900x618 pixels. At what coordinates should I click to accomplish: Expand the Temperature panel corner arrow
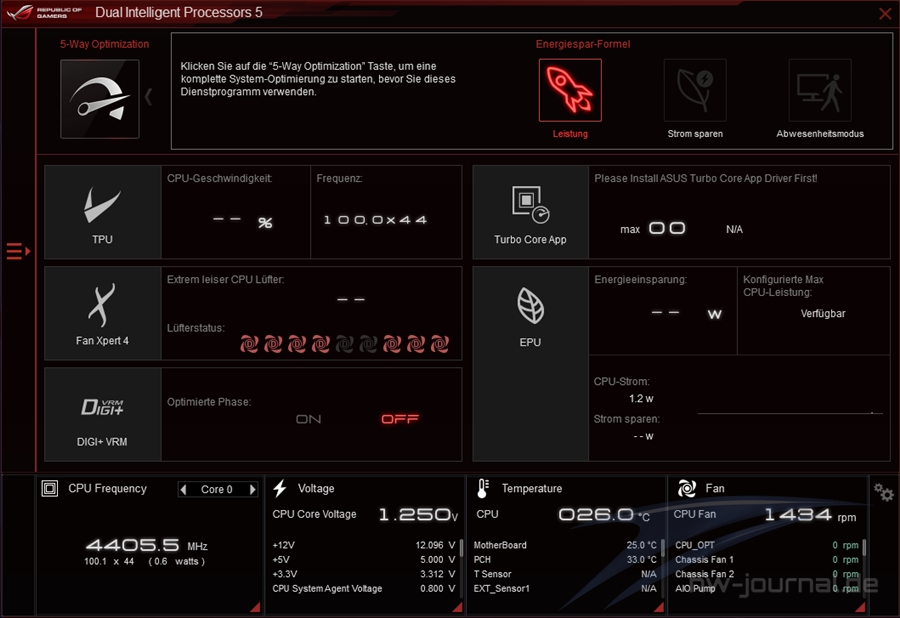tap(659, 607)
